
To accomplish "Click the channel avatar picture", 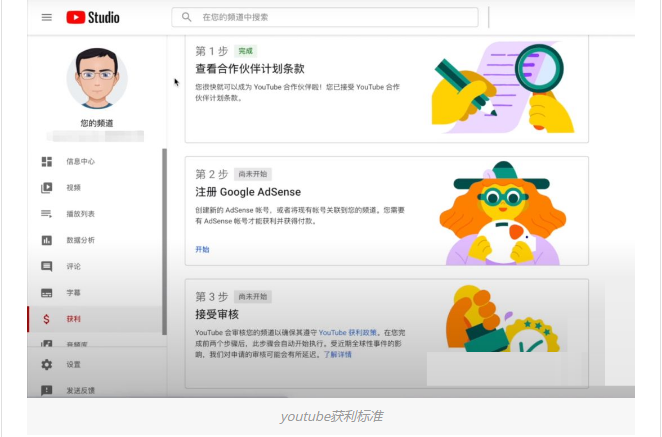I will 97,78.
